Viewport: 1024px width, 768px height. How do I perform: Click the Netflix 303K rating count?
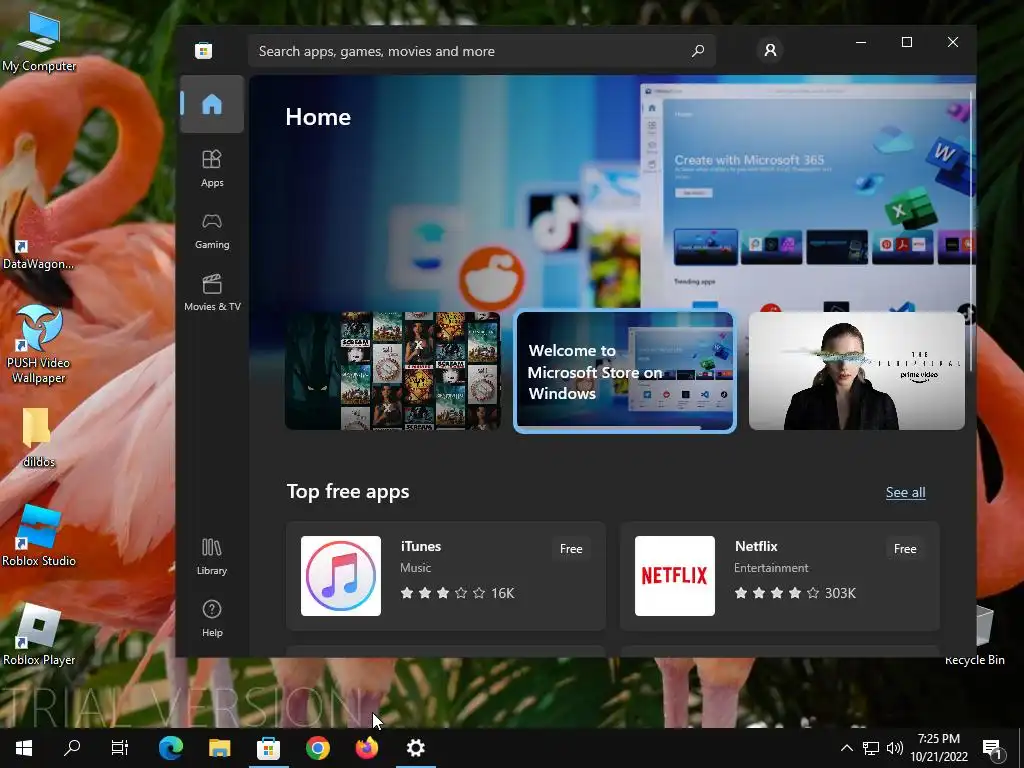click(840, 593)
